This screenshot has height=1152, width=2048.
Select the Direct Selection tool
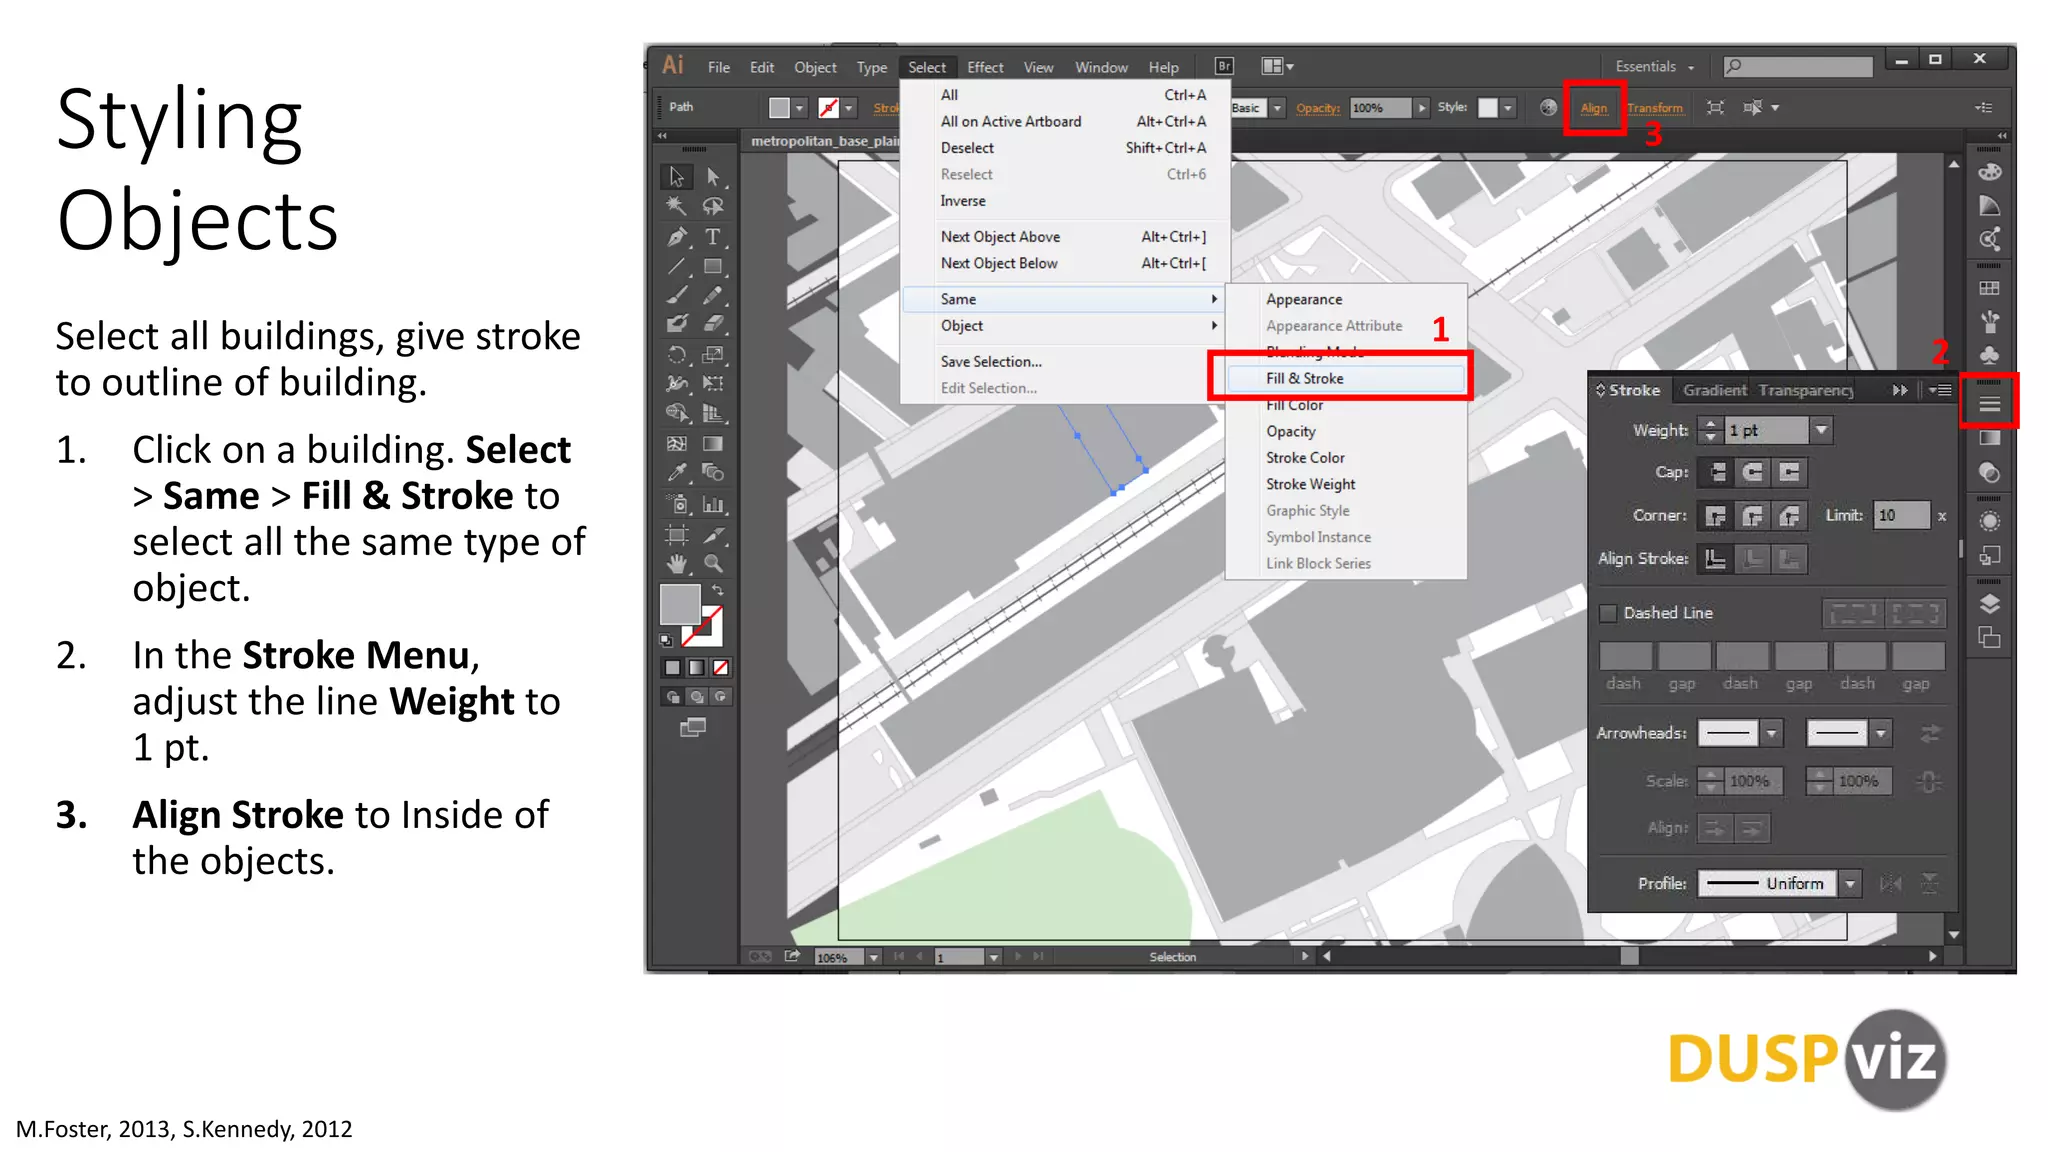[713, 177]
